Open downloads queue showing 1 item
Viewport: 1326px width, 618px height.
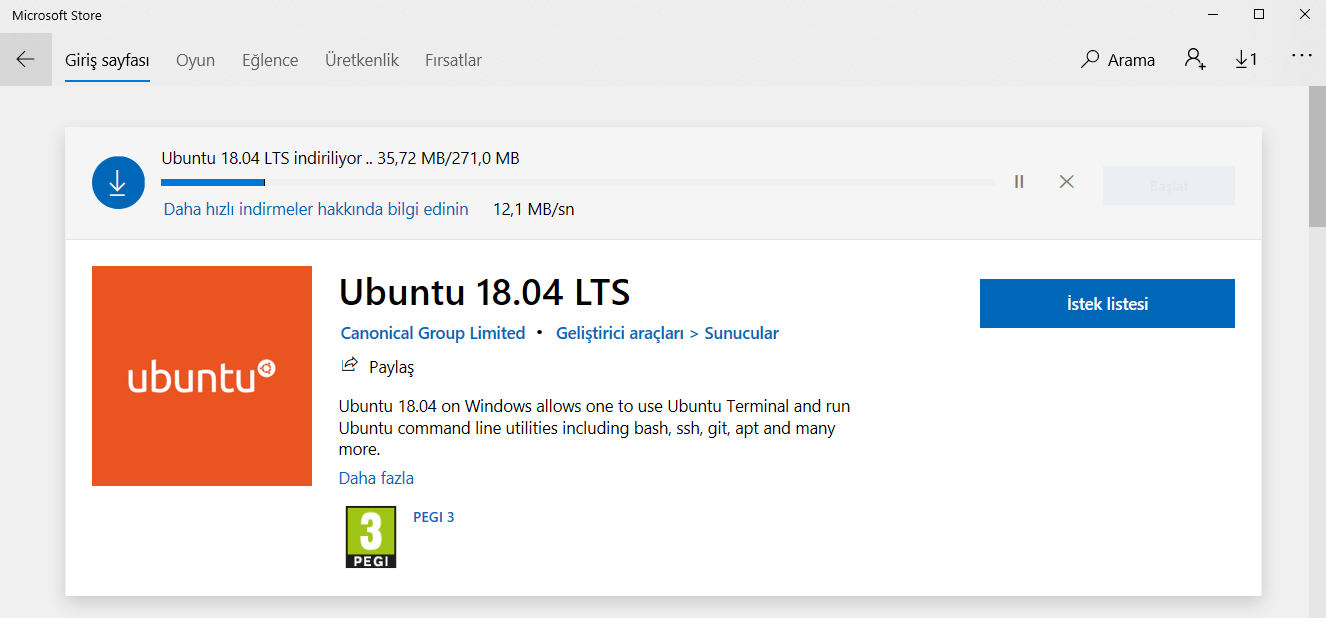pos(1246,60)
